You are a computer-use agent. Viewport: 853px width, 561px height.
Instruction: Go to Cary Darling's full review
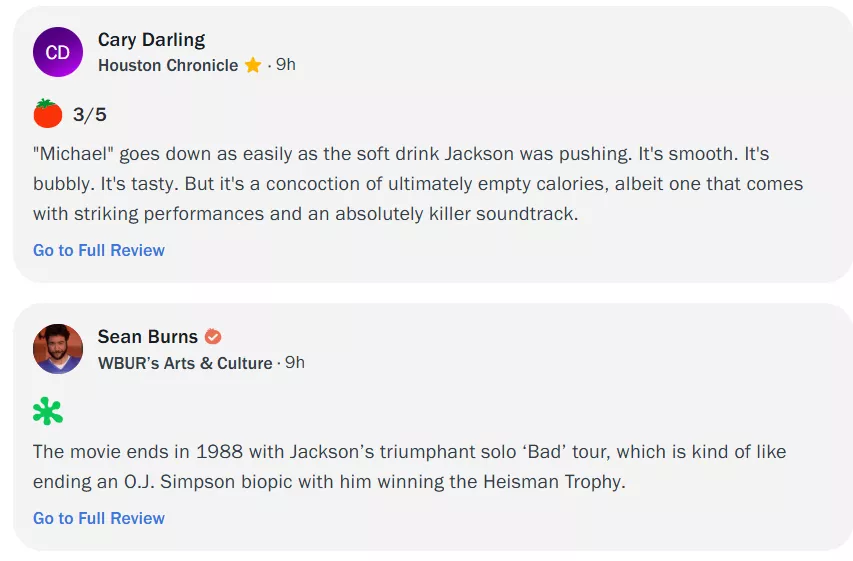pyautogui.click(x=99, y=250)
